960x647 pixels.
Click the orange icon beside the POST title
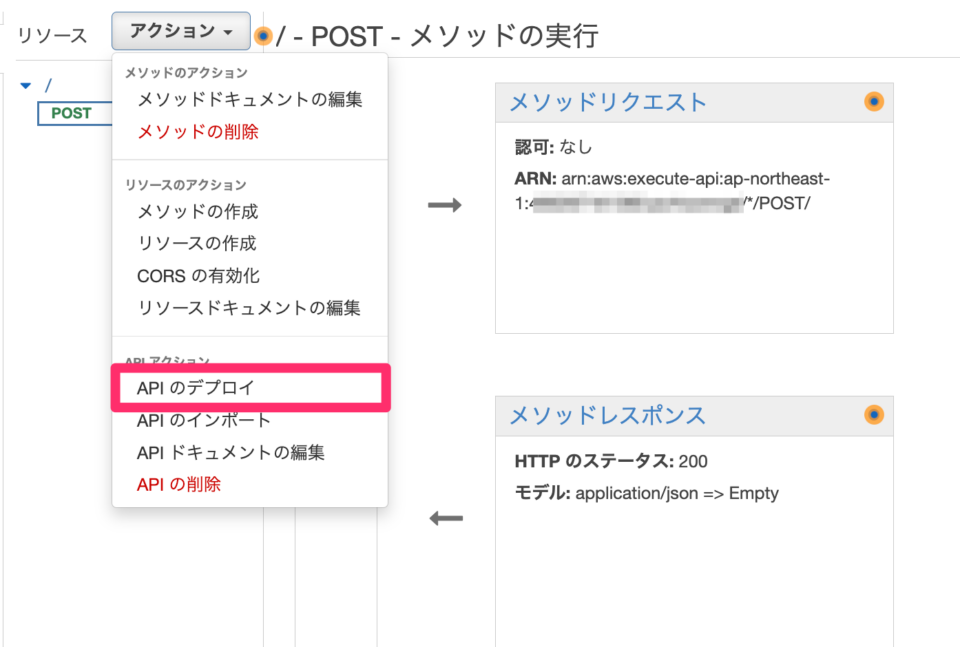tap(263, 36)
